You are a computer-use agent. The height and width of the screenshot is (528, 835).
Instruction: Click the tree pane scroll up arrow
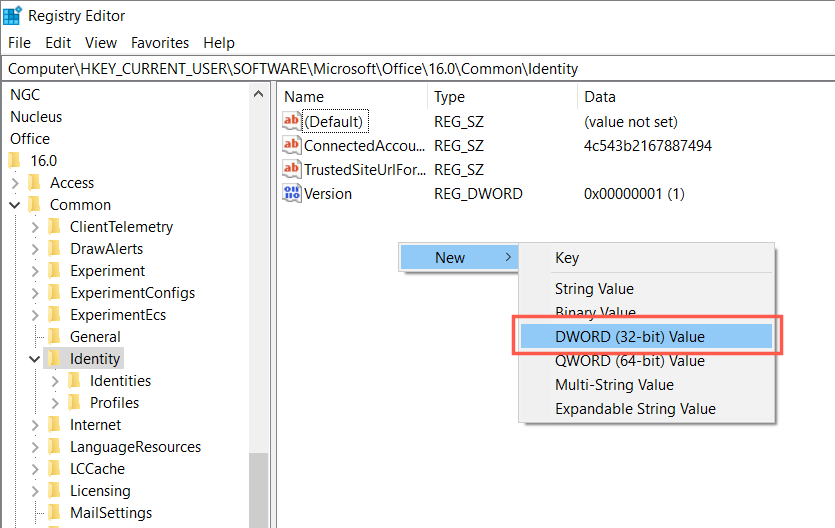pyautogui.click(x=259, y=94)
